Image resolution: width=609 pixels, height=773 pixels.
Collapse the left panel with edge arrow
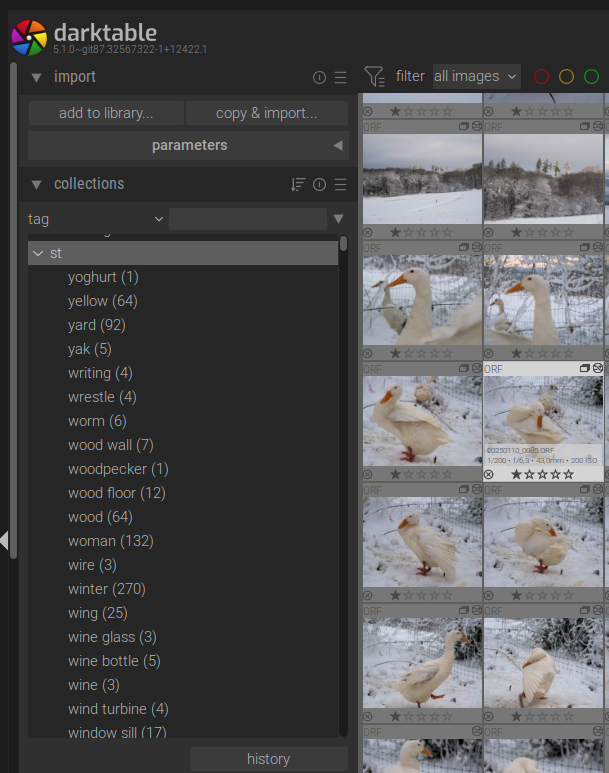(x=4, y=540)
